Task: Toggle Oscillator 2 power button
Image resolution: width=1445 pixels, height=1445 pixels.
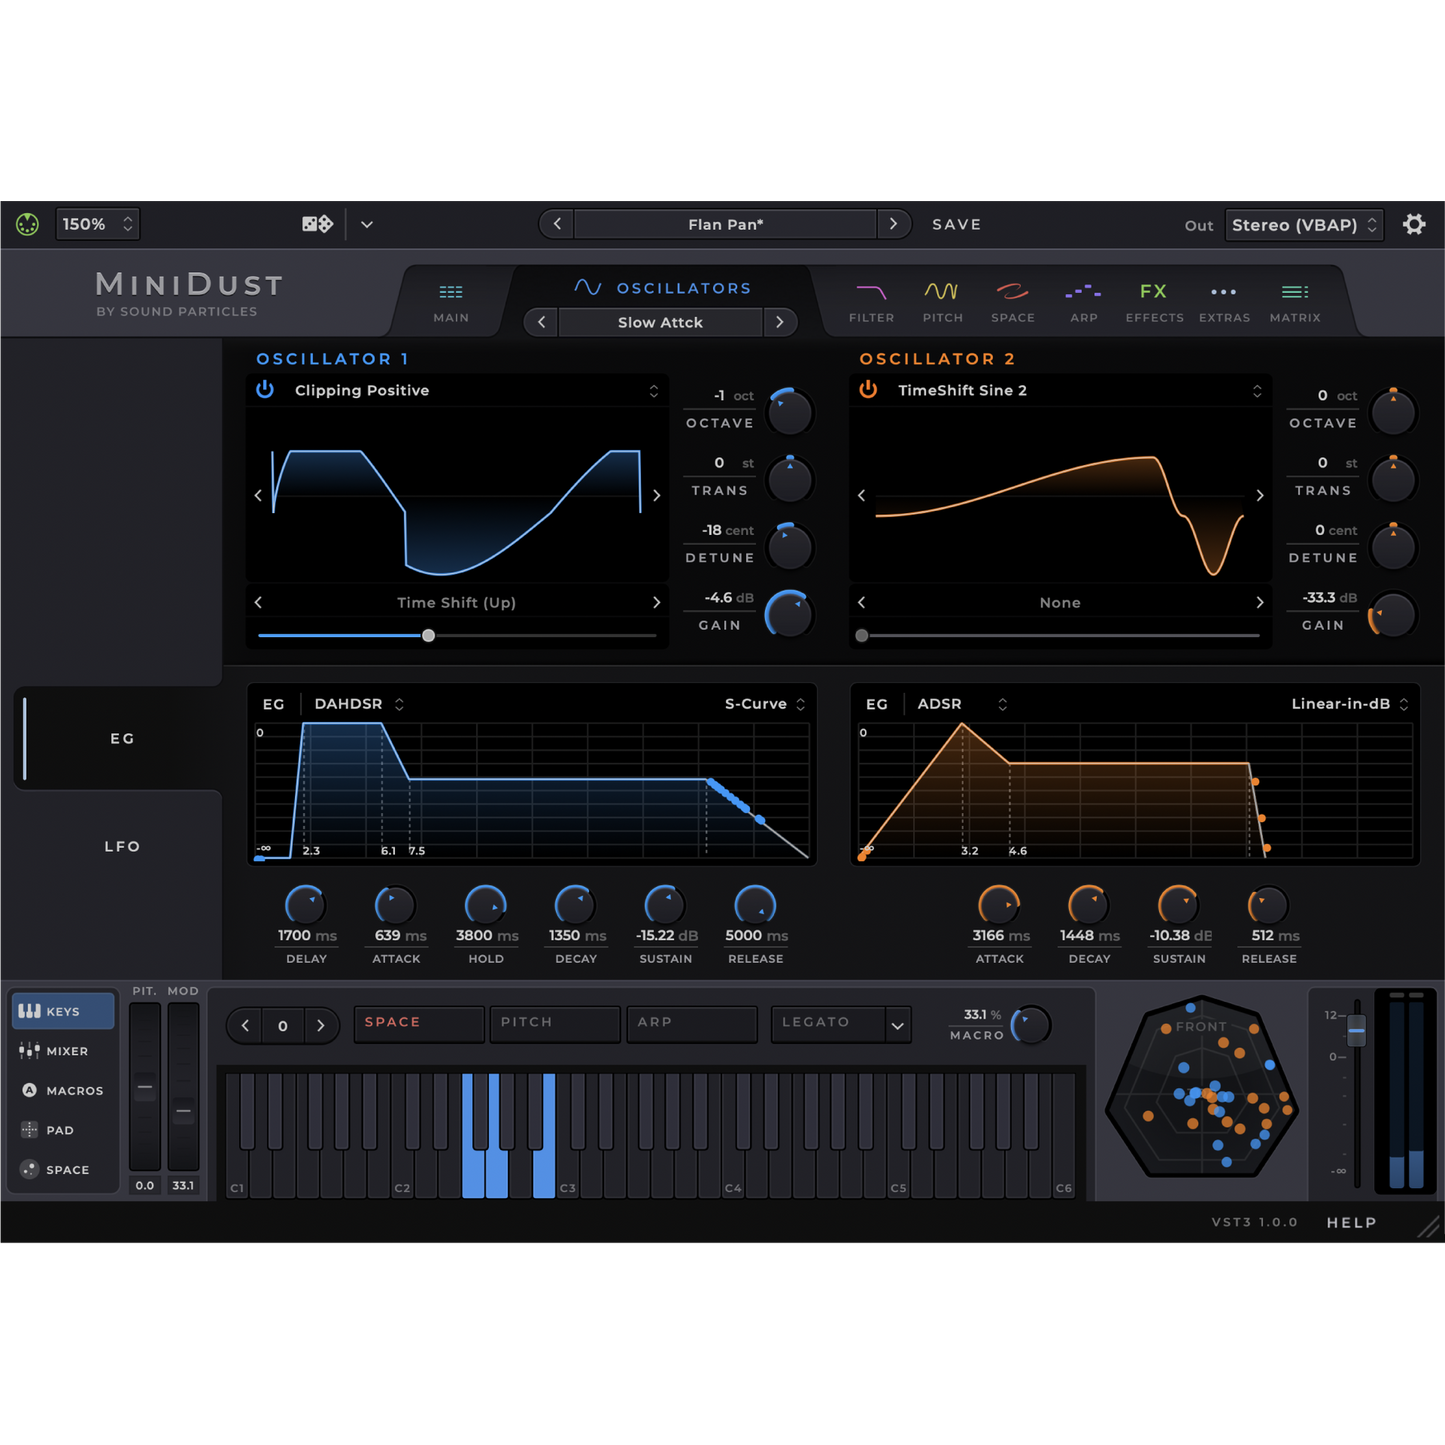Action: pyautogui.click(x=868, y=390)
